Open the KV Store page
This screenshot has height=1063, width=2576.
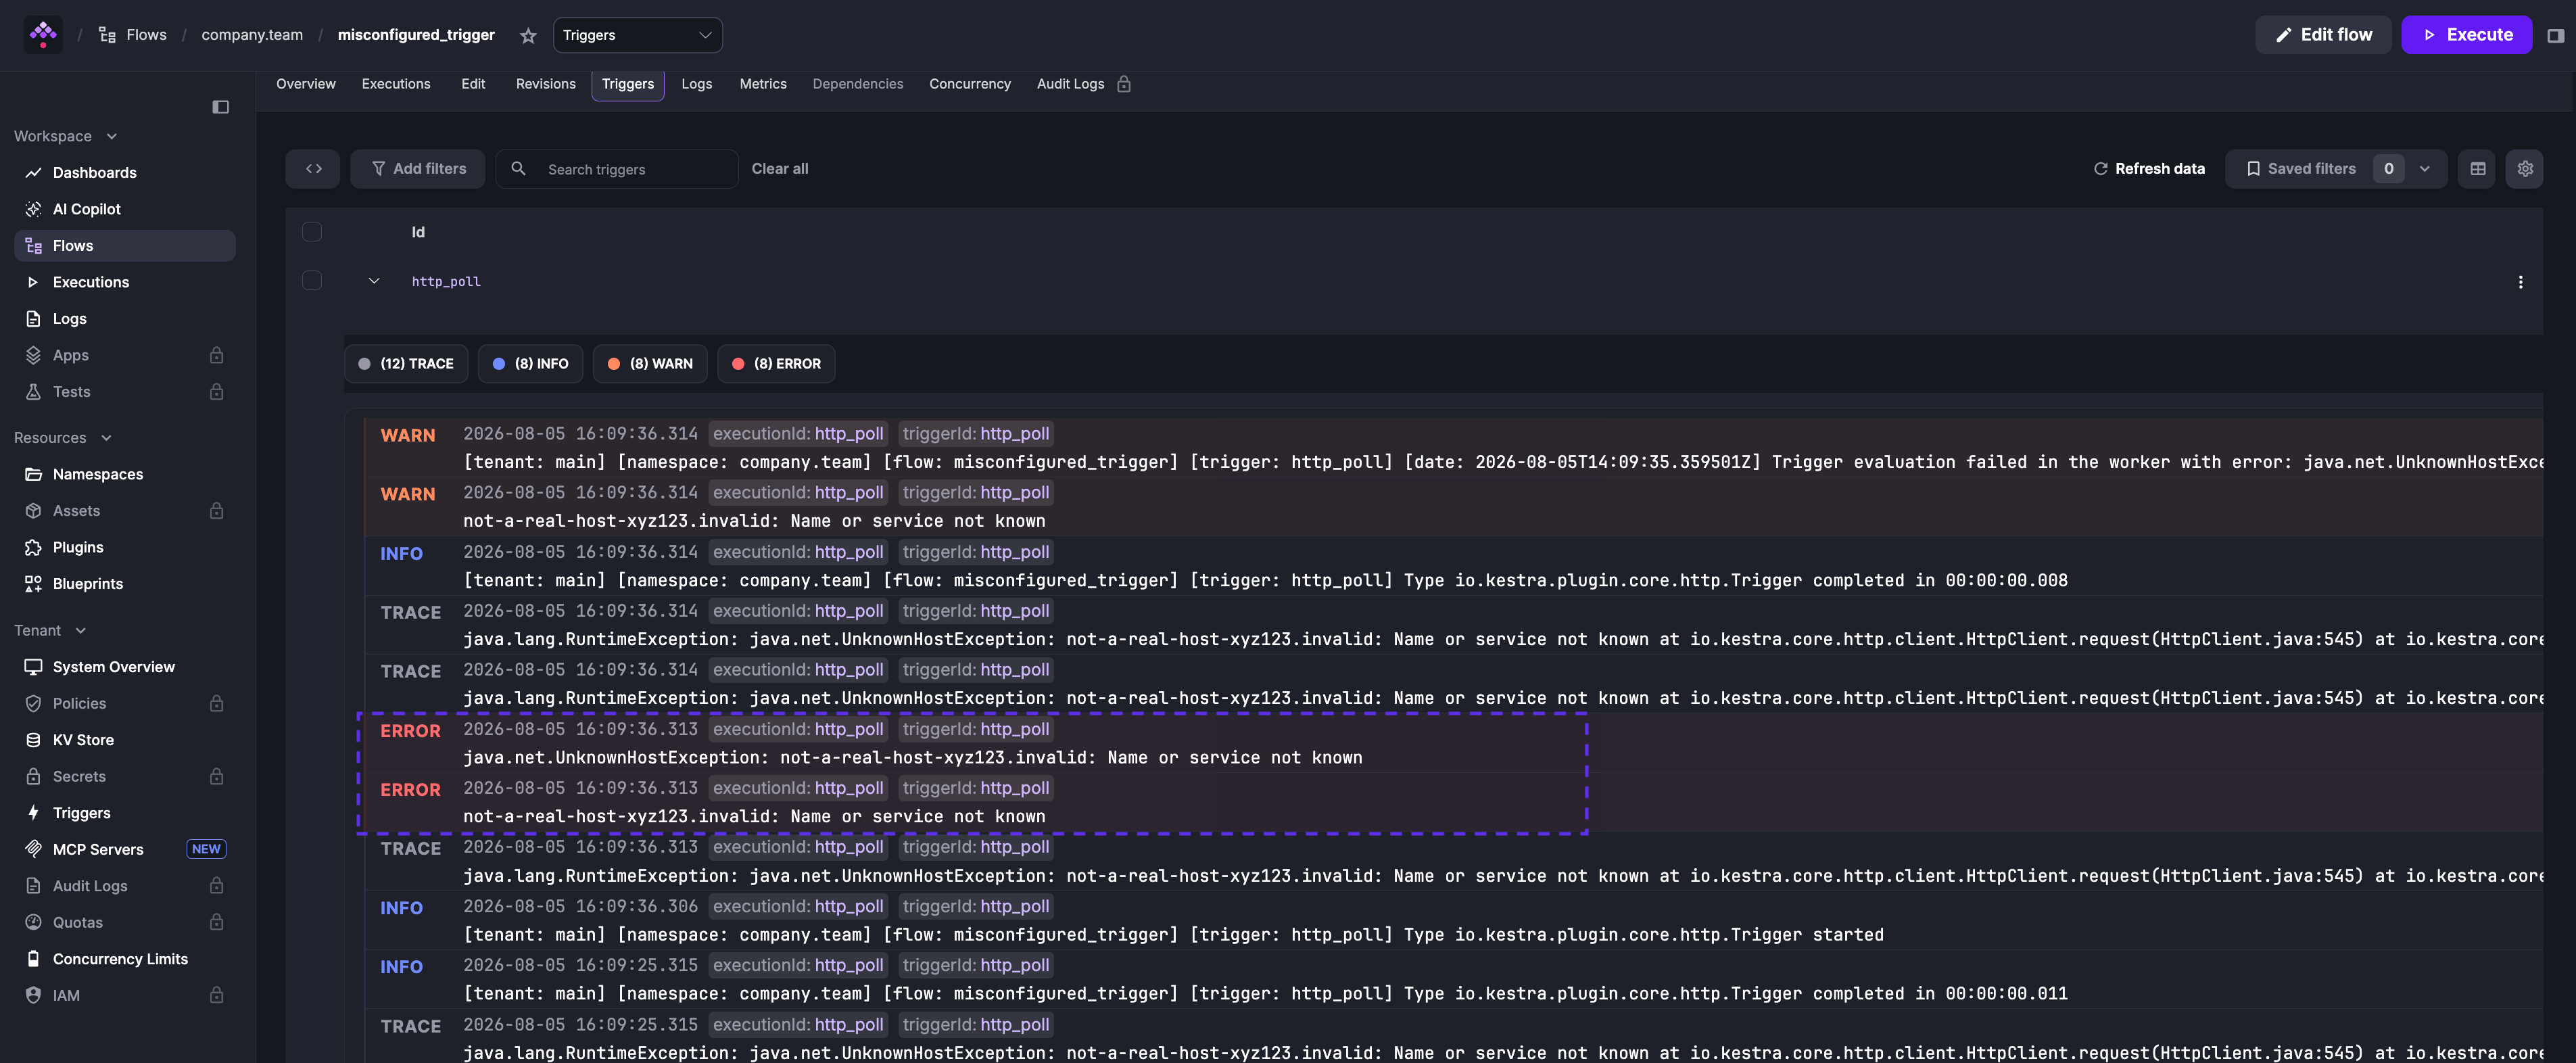[x=125, y=740]
